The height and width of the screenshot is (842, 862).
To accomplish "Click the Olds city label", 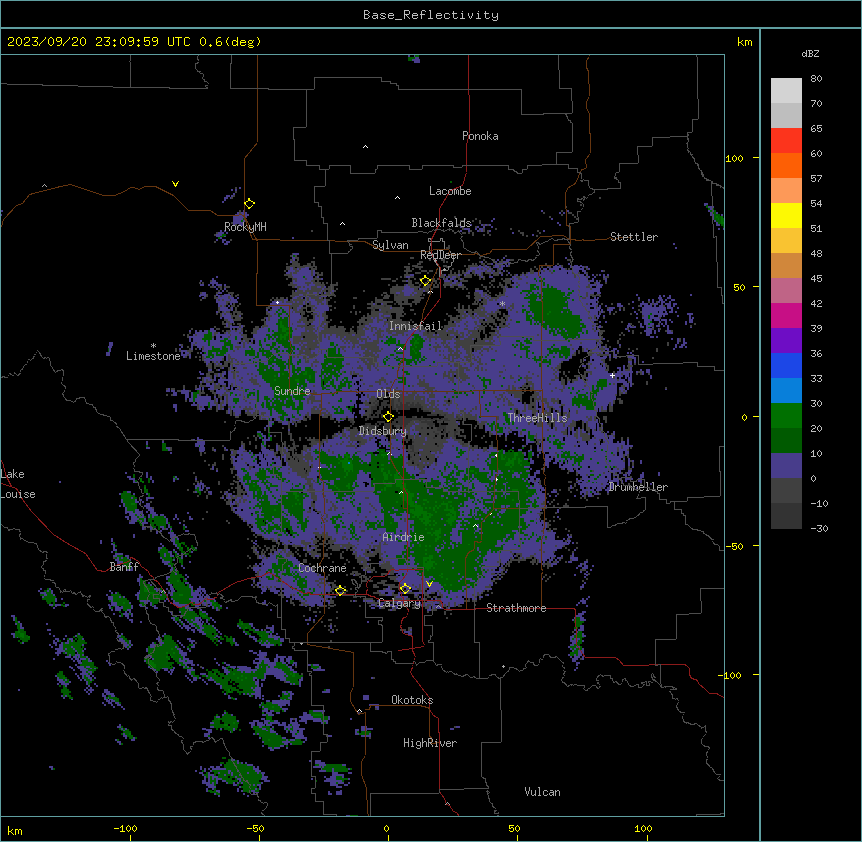I will coord(388,394).
